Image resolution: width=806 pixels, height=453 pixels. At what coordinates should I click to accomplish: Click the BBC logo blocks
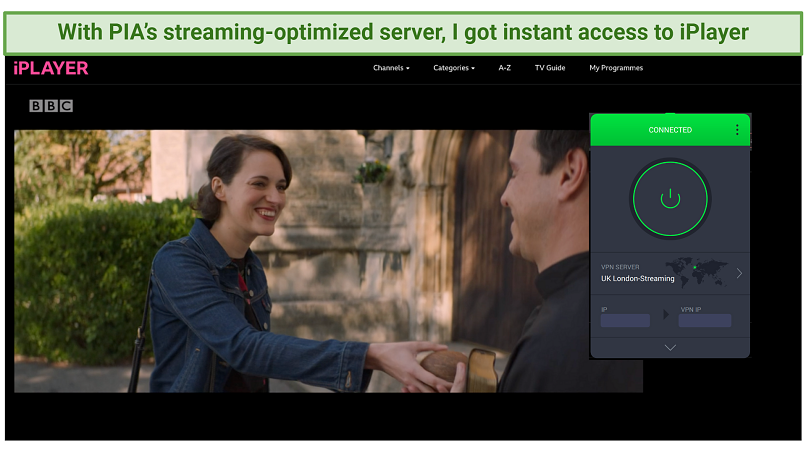[51, 106]
